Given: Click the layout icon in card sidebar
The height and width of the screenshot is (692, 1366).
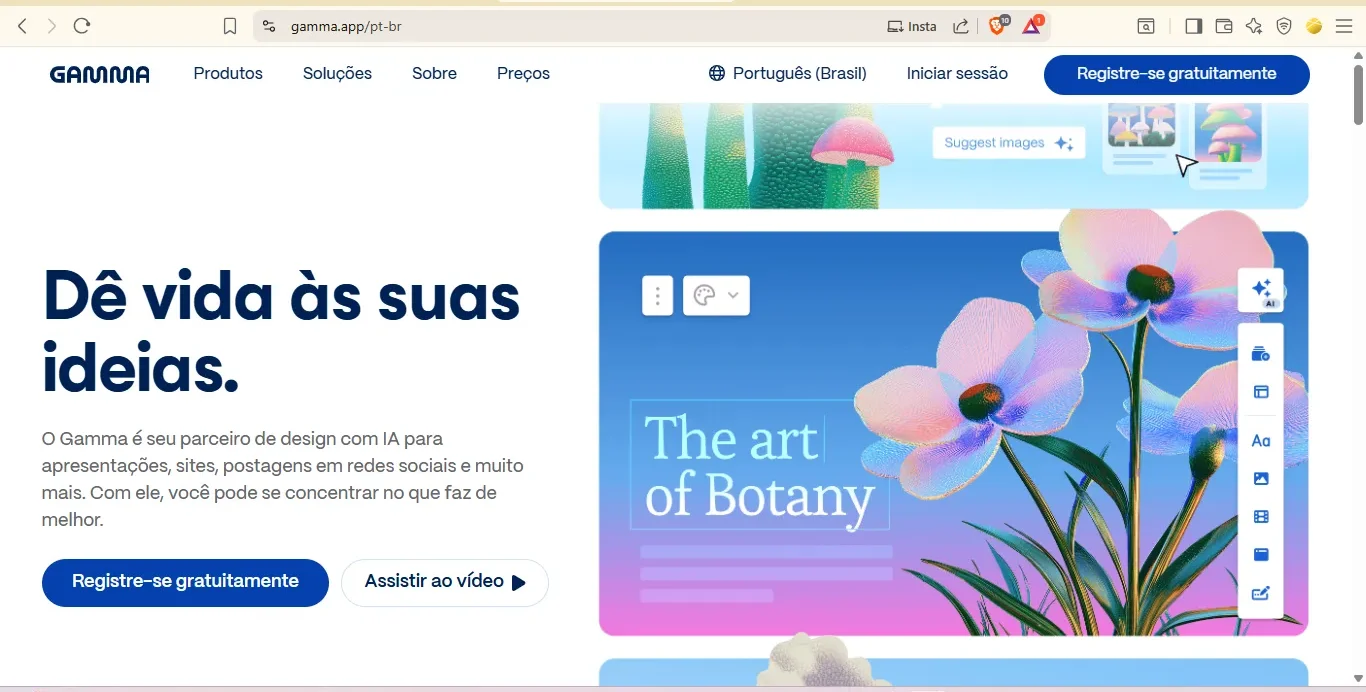Looking at the screenshot, I should [x=1261, y=392].
